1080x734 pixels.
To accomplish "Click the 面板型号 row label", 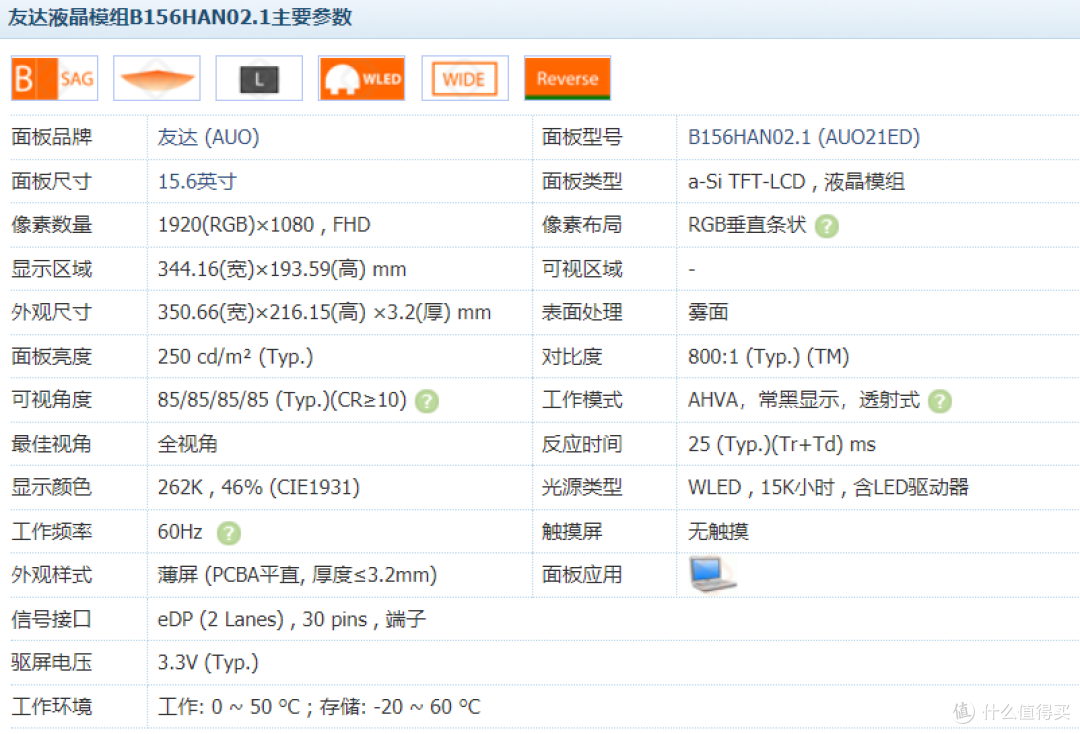I will (x=582, y=137).
